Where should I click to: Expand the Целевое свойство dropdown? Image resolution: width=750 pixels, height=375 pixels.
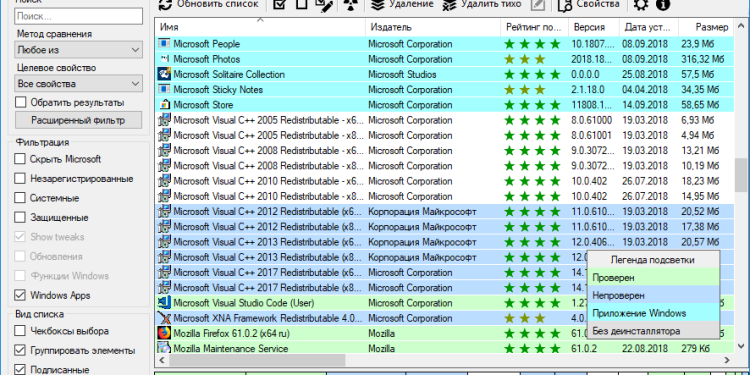tap(78, 84)
